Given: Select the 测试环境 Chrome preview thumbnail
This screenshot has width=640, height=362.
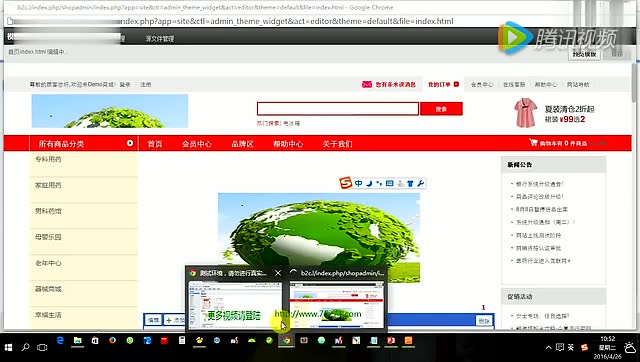Looking at the screenshot, I should point(235,304).
